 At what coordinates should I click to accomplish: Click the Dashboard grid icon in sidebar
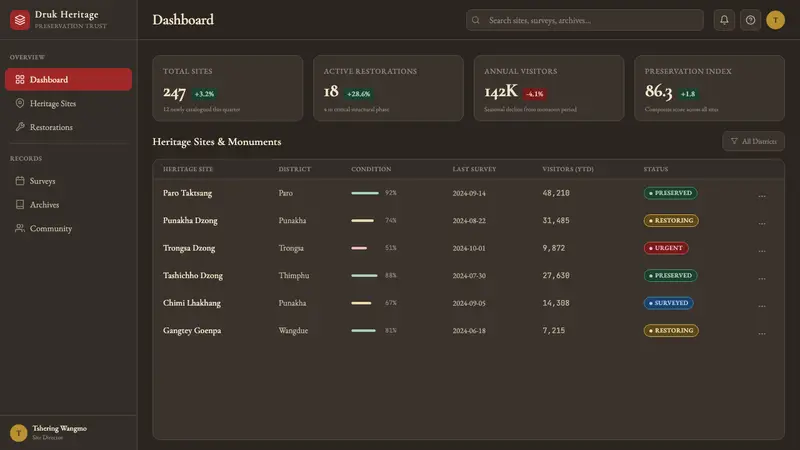coord(20,80)
